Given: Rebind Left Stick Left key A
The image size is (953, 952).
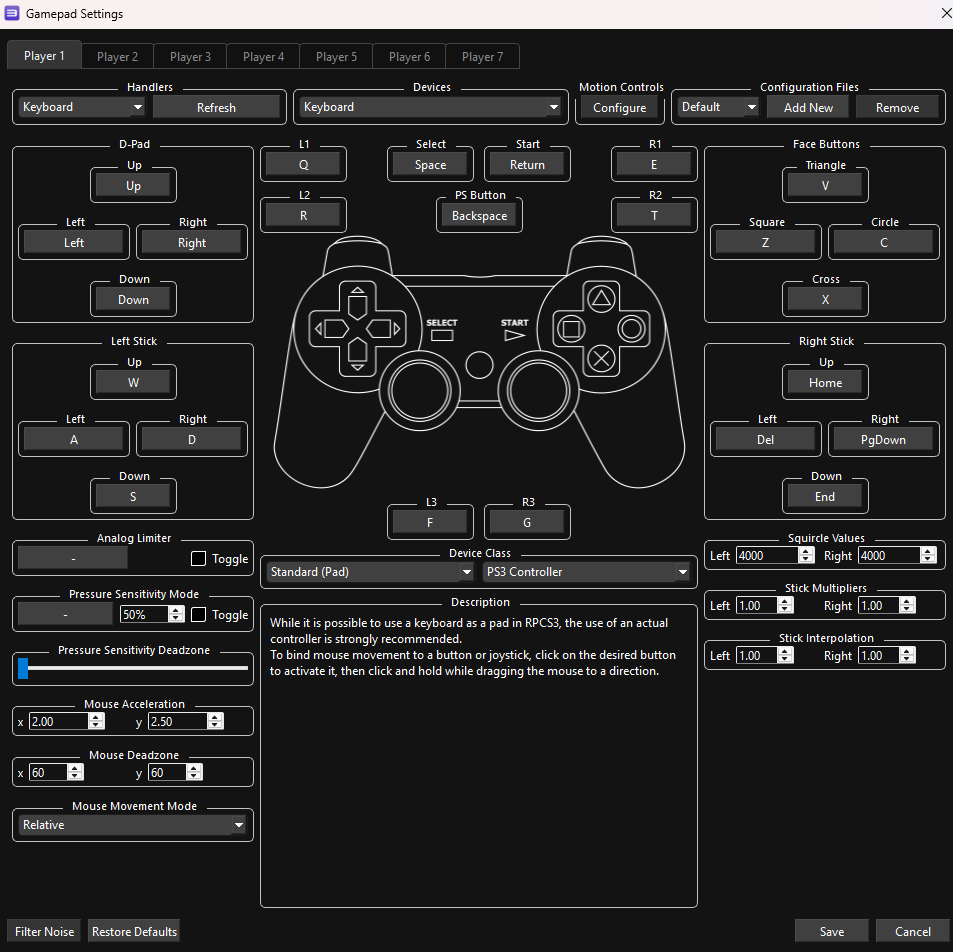Looking at the screenshot, I should point(74,440).
